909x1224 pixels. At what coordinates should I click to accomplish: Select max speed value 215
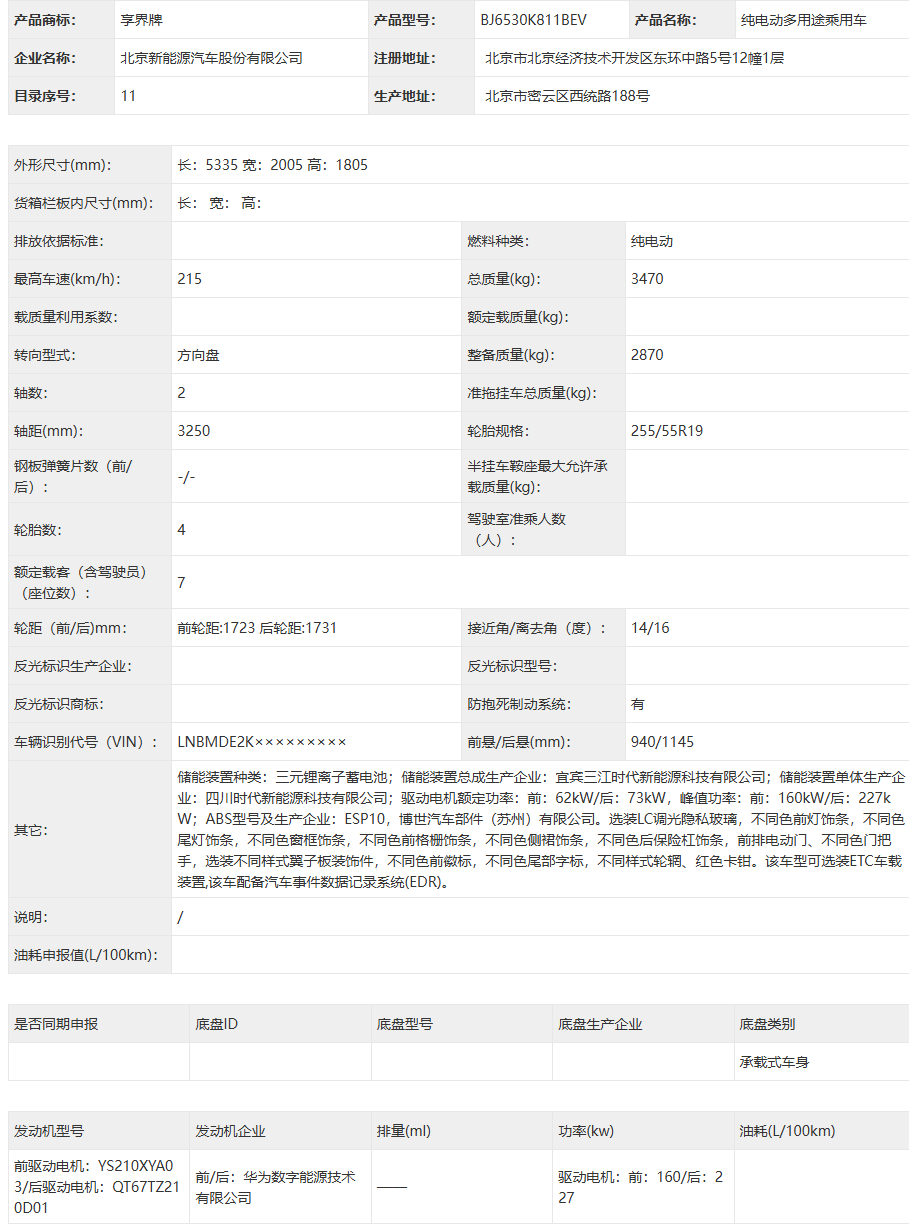coord(189,279)
